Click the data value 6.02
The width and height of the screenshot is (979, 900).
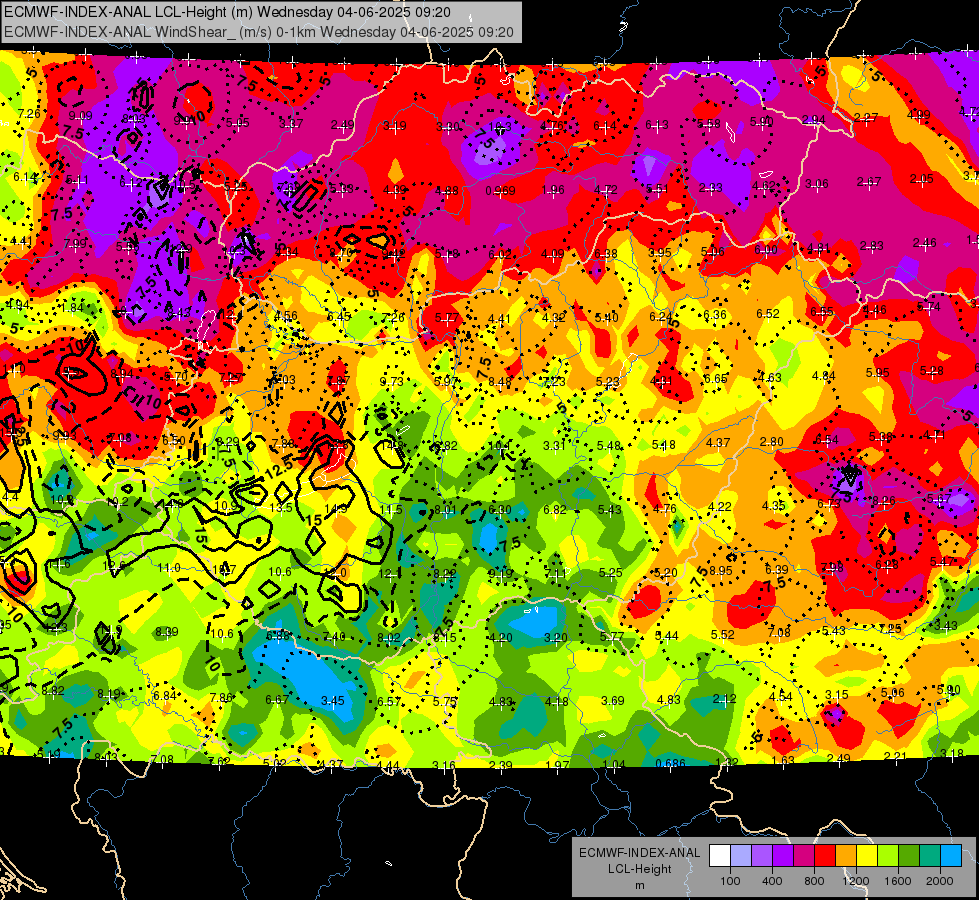(x=500, y=254)
